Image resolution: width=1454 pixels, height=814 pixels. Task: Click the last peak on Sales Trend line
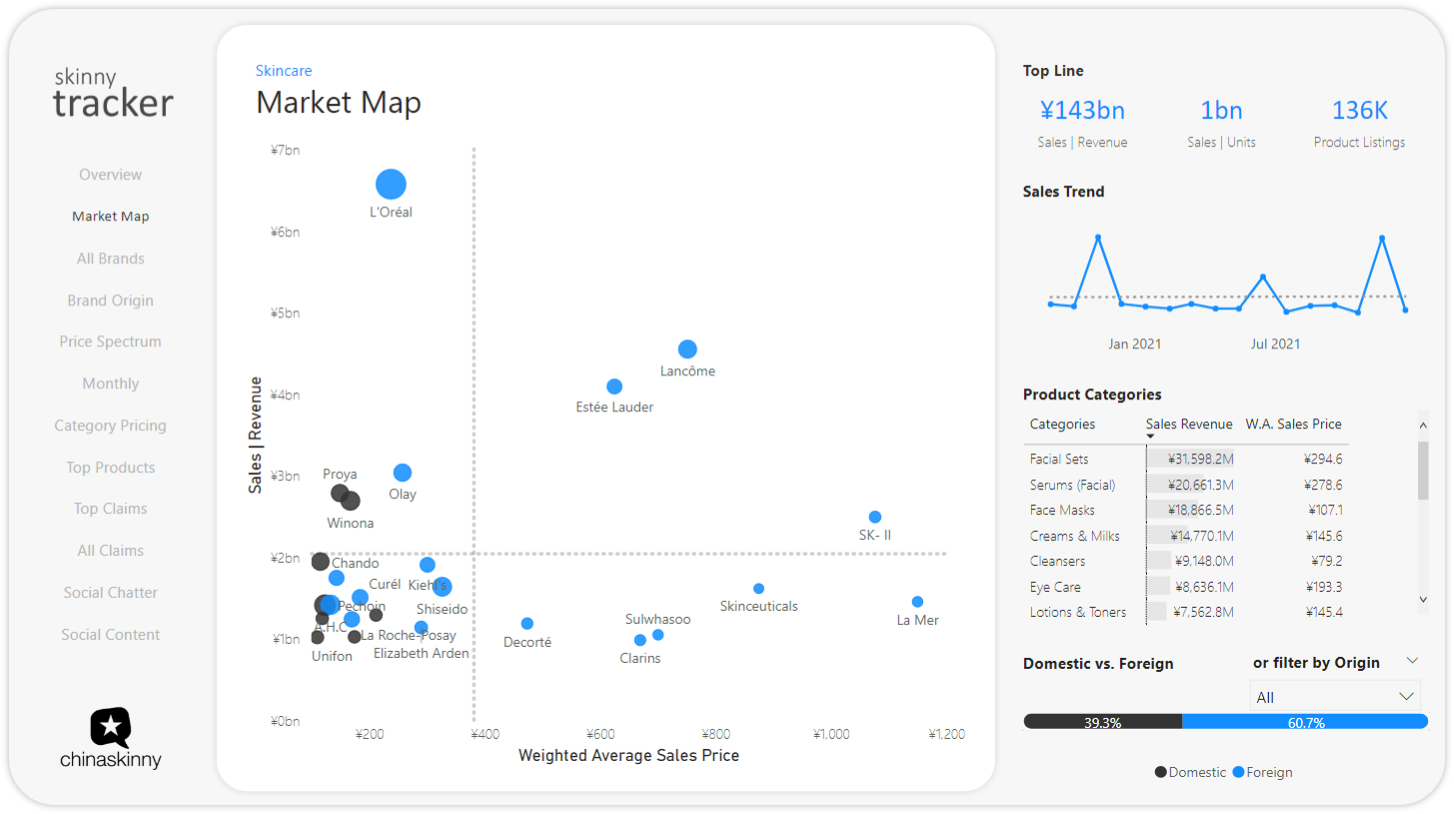1382,238
